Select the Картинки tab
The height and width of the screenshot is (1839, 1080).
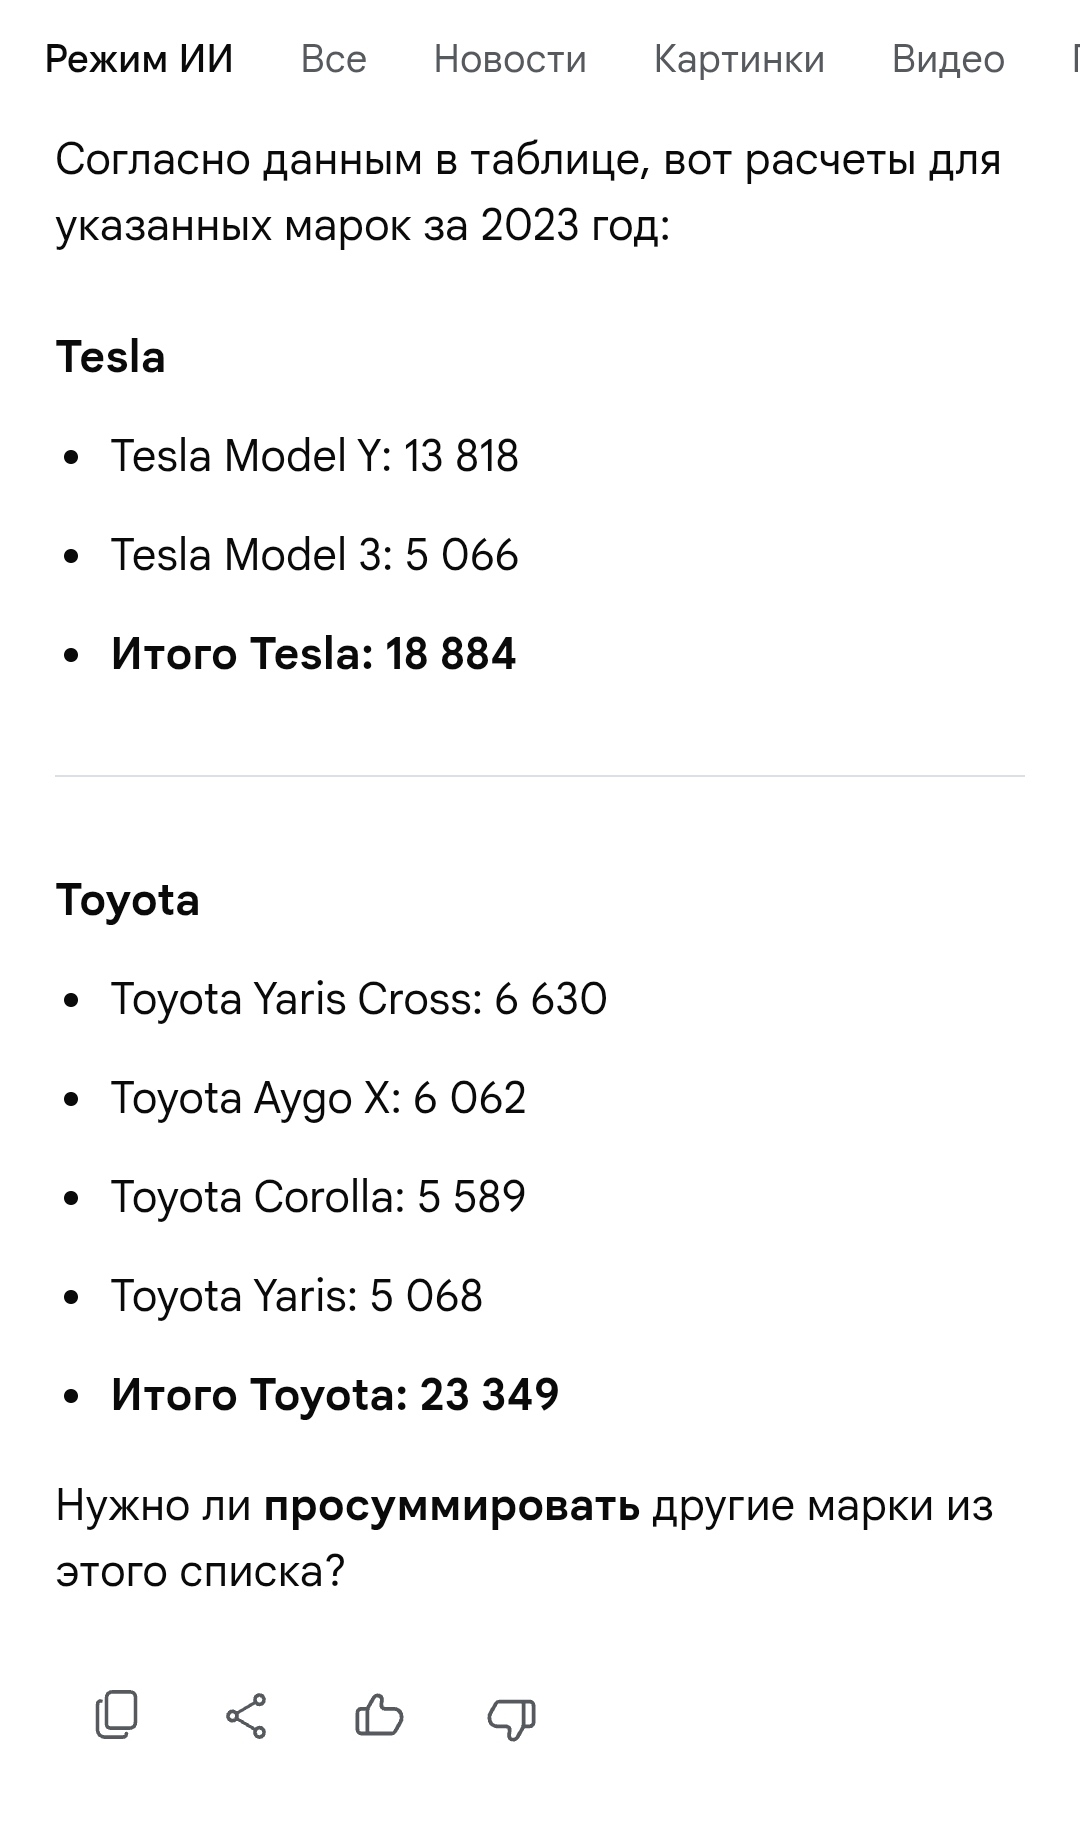coord(739,60)
